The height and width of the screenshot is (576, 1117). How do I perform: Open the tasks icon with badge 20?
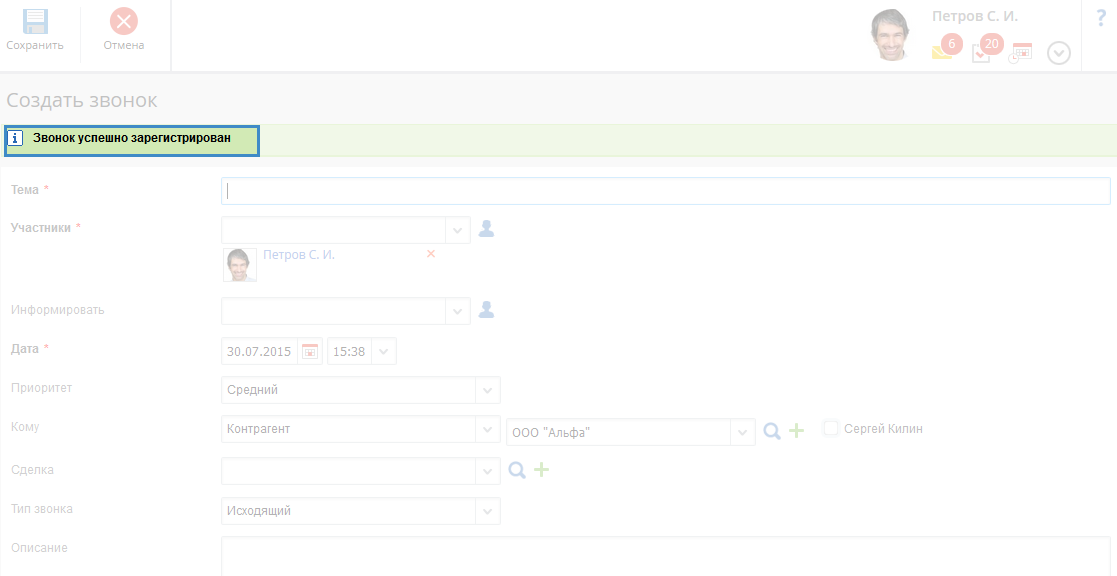pos(987,48)
